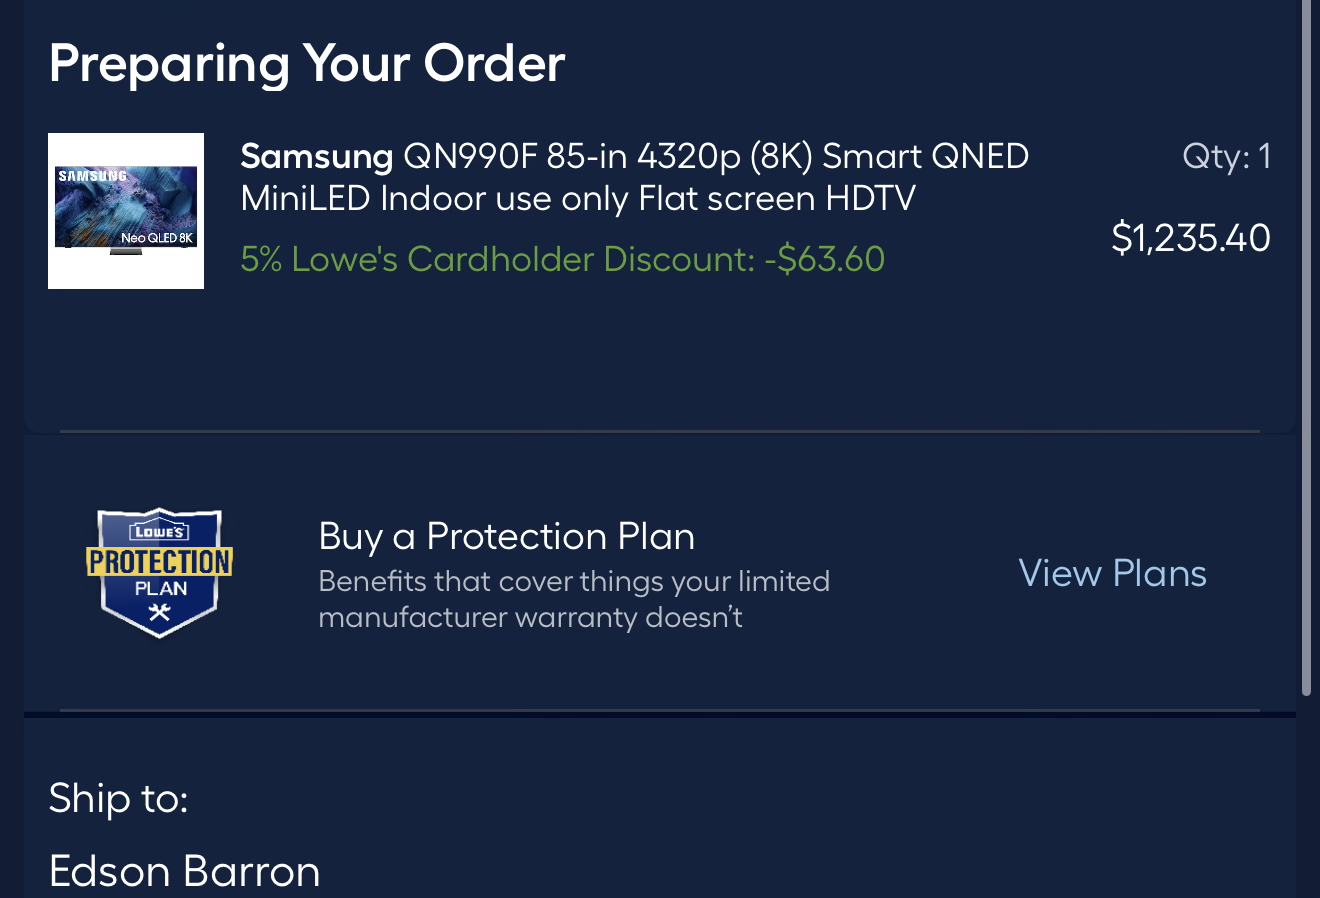The width and height of the screenshot is (1320, 898).
Task: Click the yellow PROTECTION banner on the badge
Action: click(160, 561)
